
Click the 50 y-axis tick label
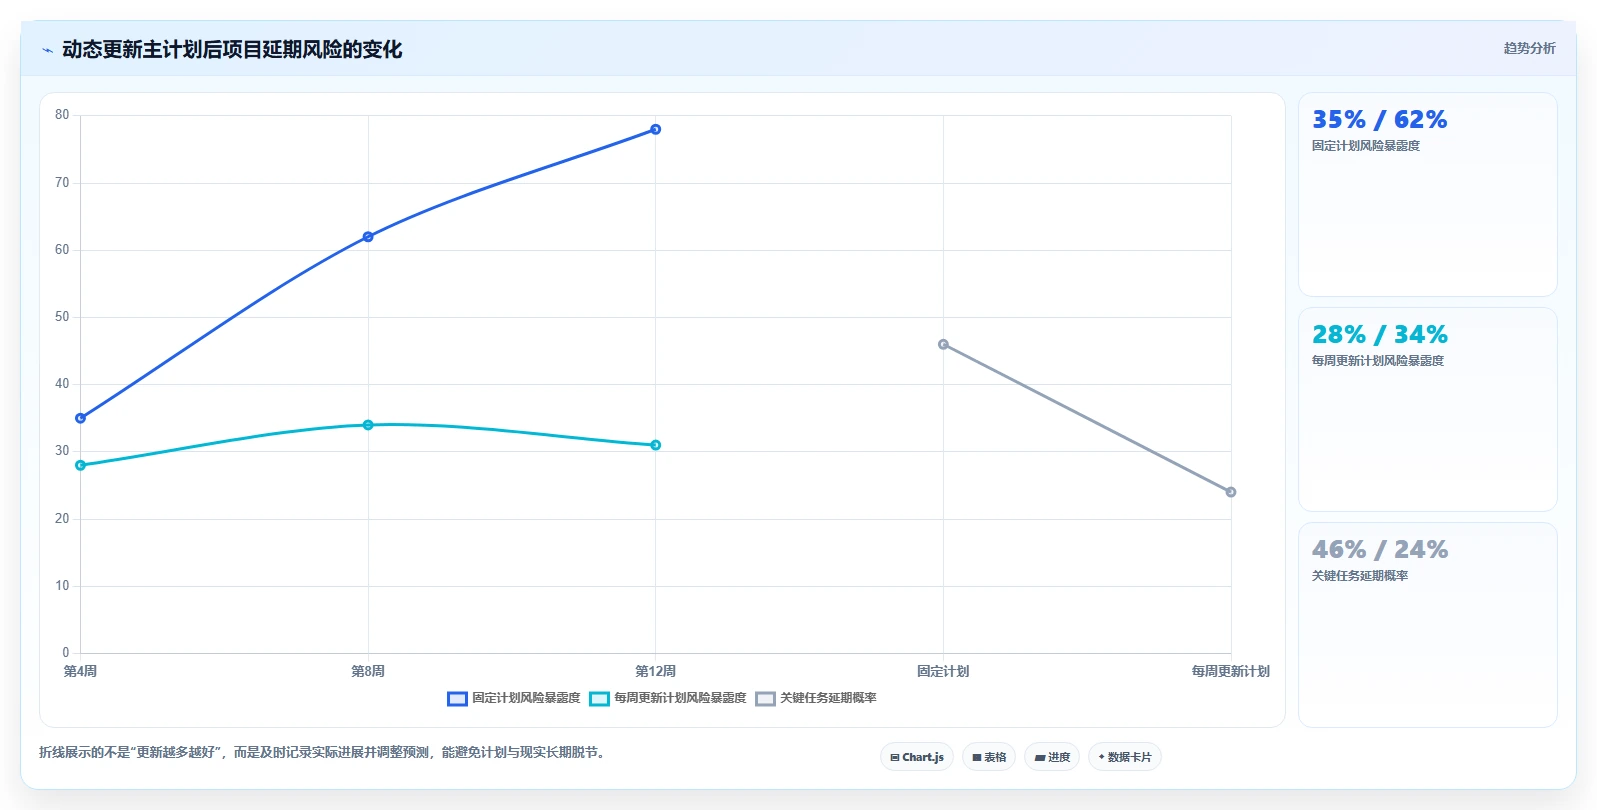click(62, 317)
